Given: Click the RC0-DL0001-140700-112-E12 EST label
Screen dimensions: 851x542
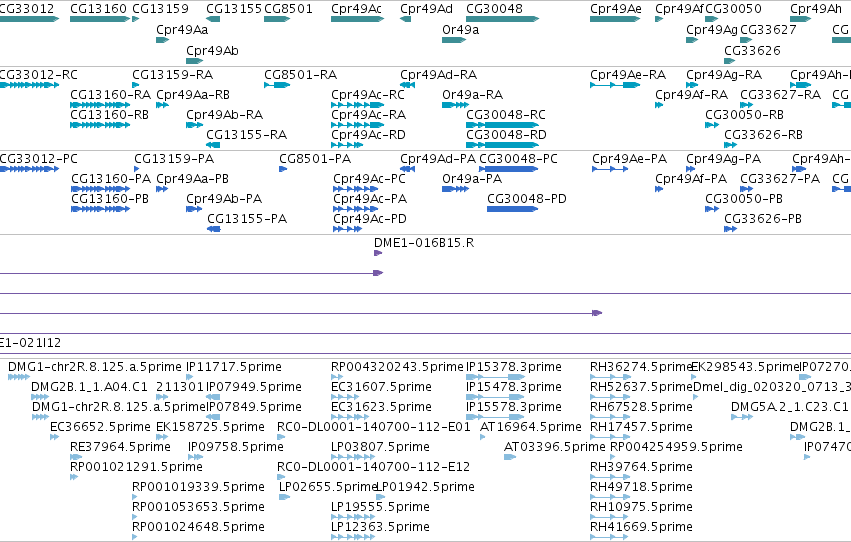Looking at the screenshot, I should [373, 467].
